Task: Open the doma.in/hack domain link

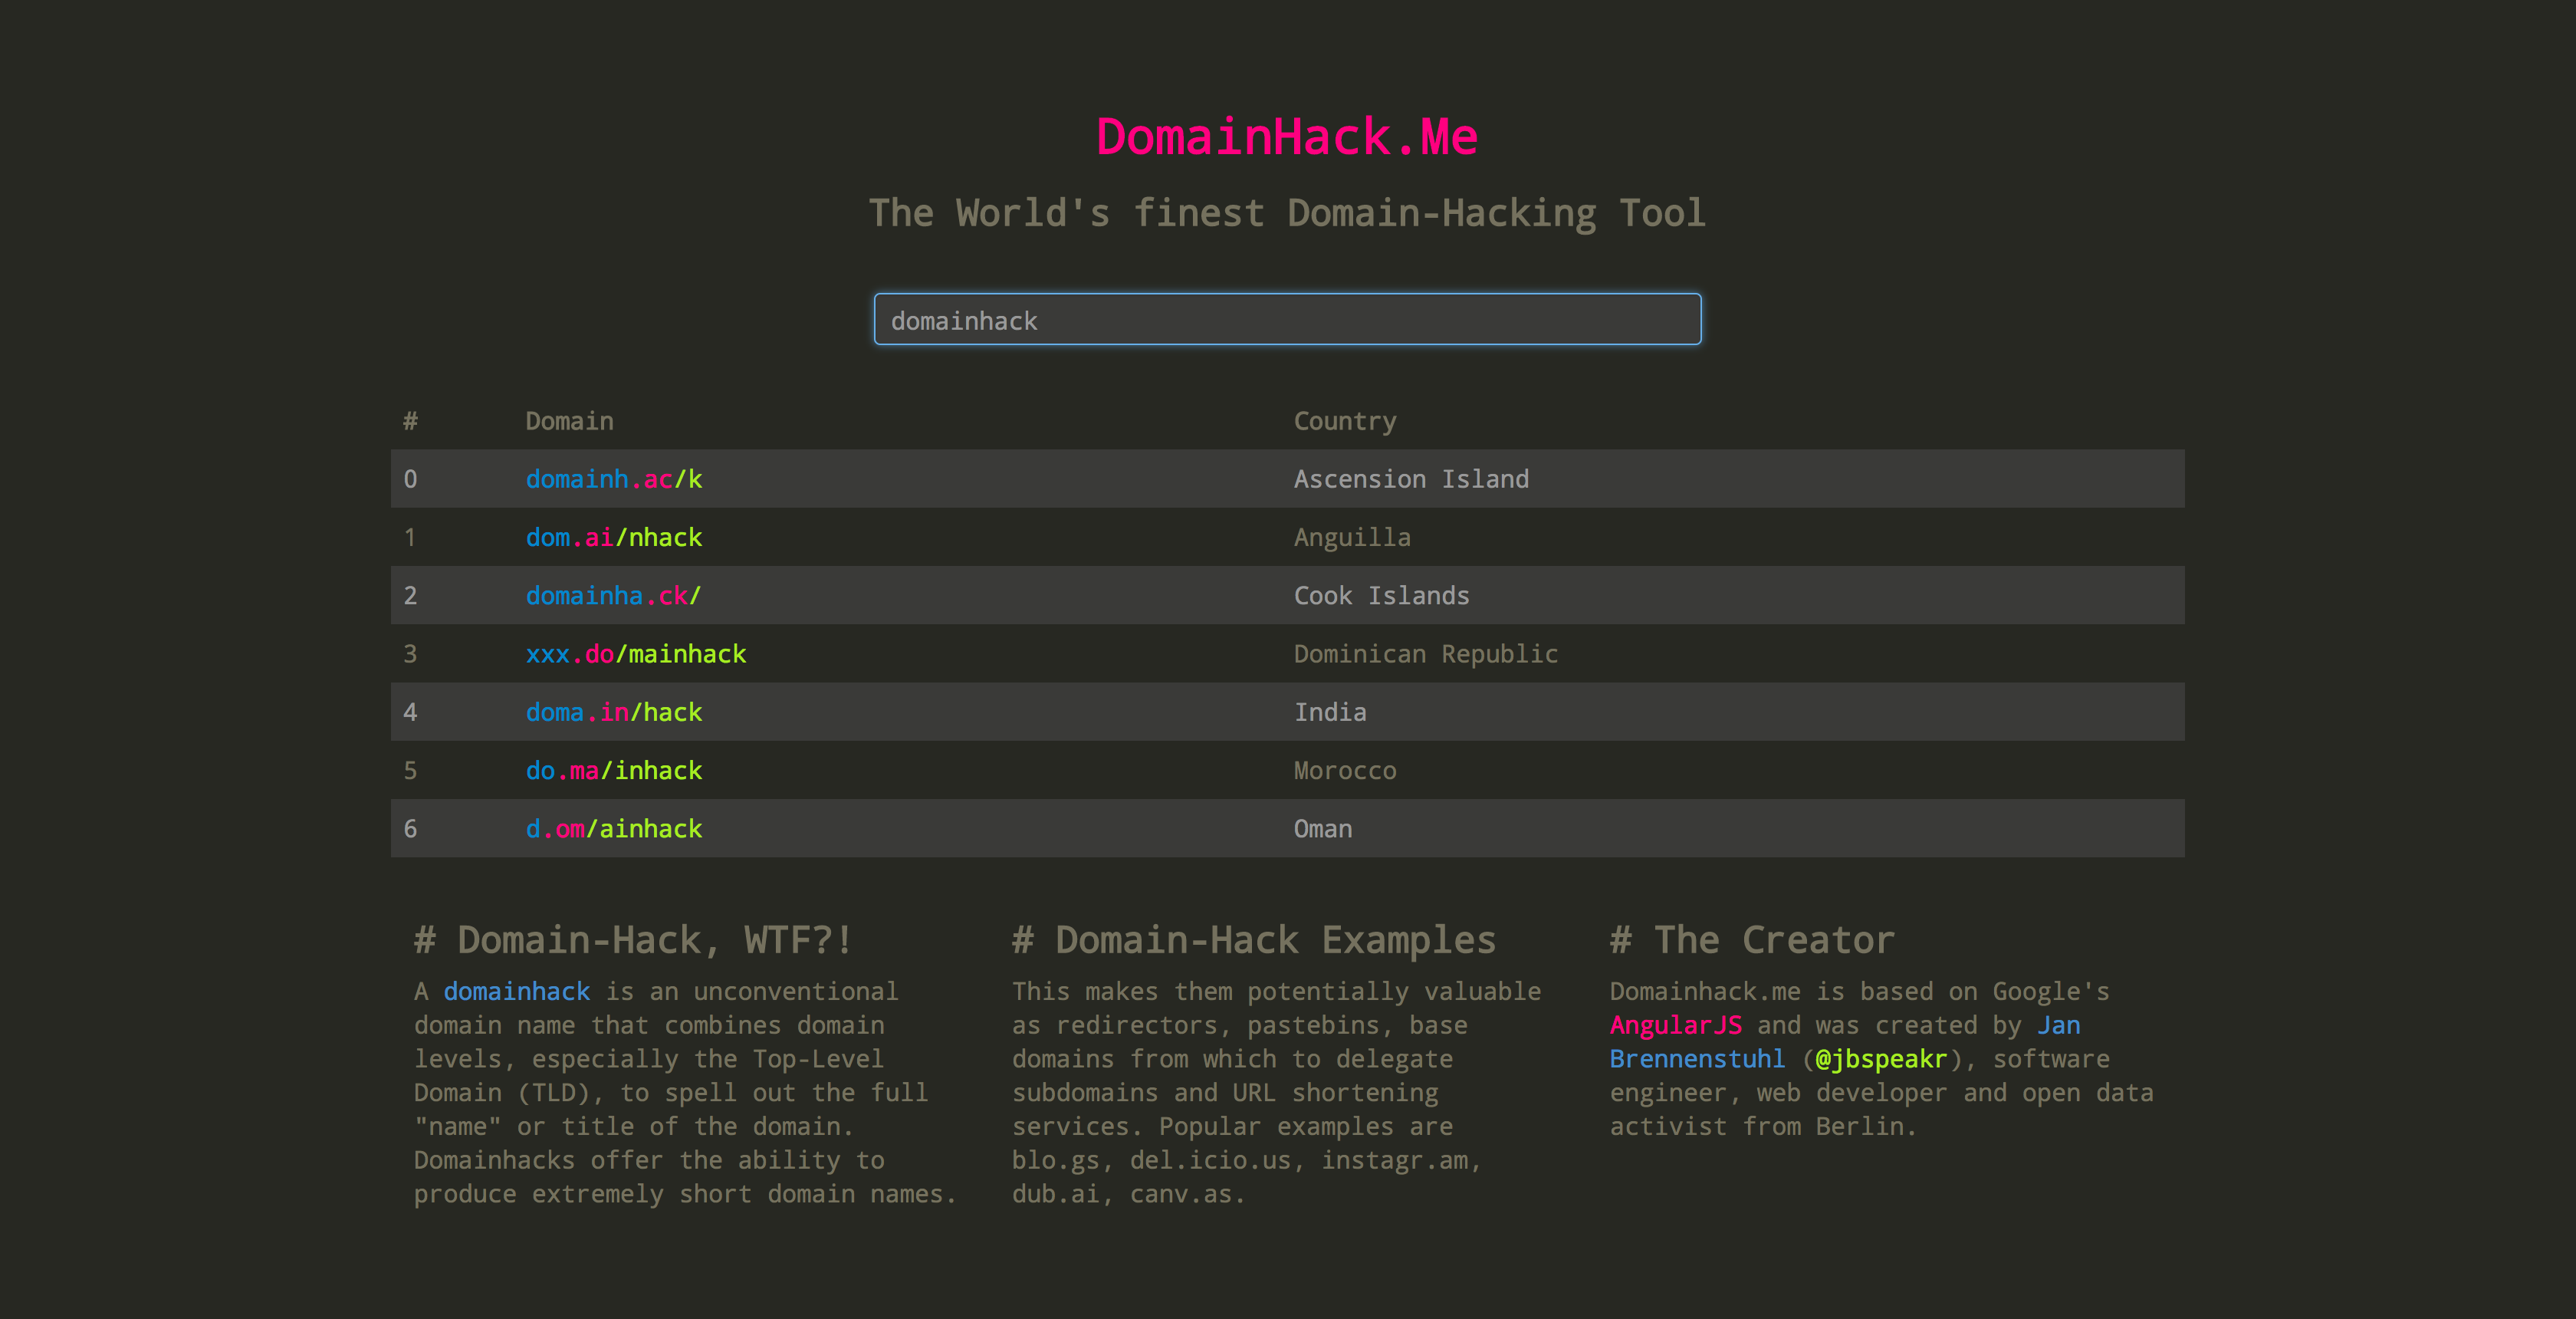Action: [x=613, y=712]
